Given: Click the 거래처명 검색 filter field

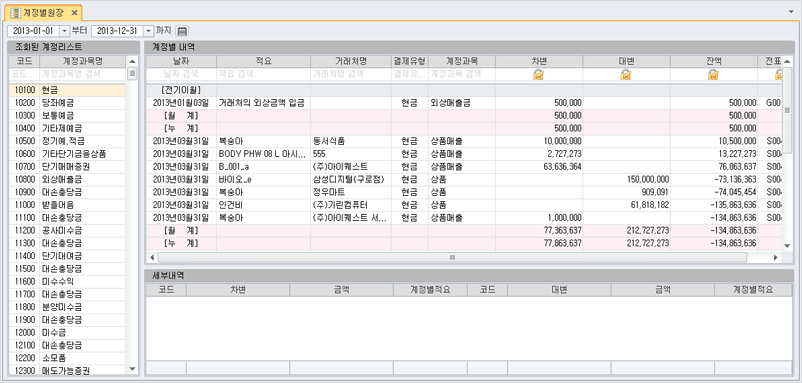Looking at the screenshot, I should (350, 74).
